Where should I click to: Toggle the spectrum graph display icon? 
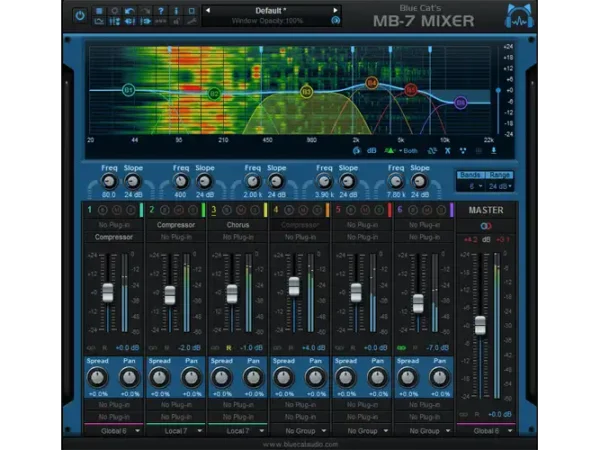tap(99, 21)
